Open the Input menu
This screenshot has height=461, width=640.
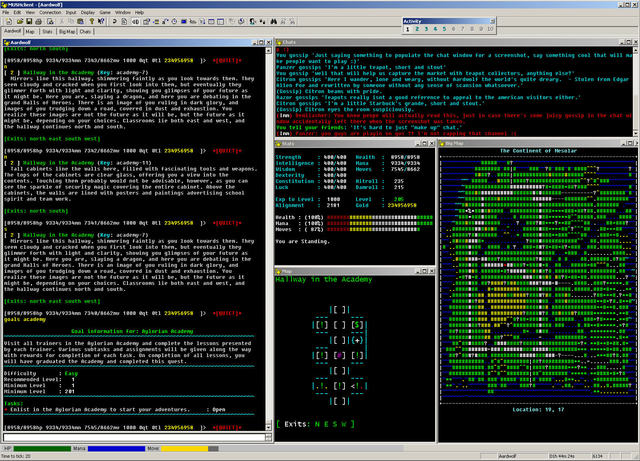pos(71,13)
